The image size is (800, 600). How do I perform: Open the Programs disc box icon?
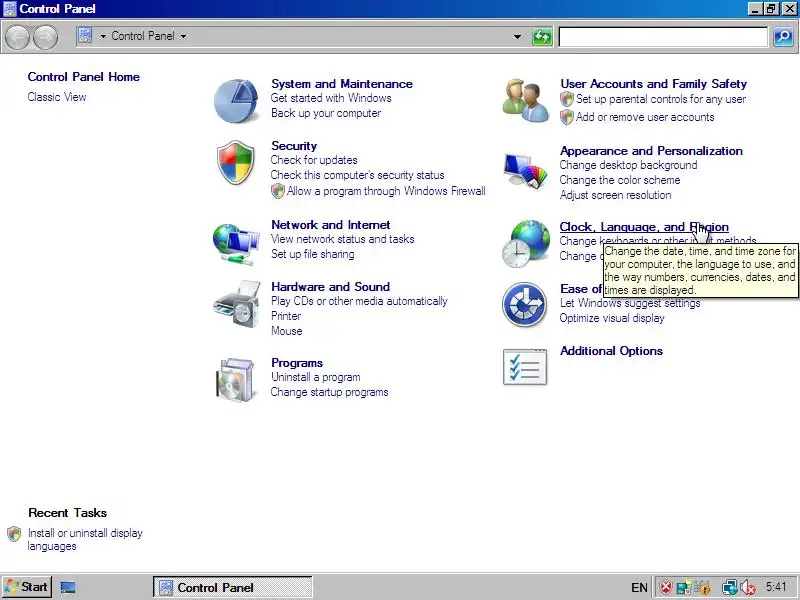click(x=235, y=380)
